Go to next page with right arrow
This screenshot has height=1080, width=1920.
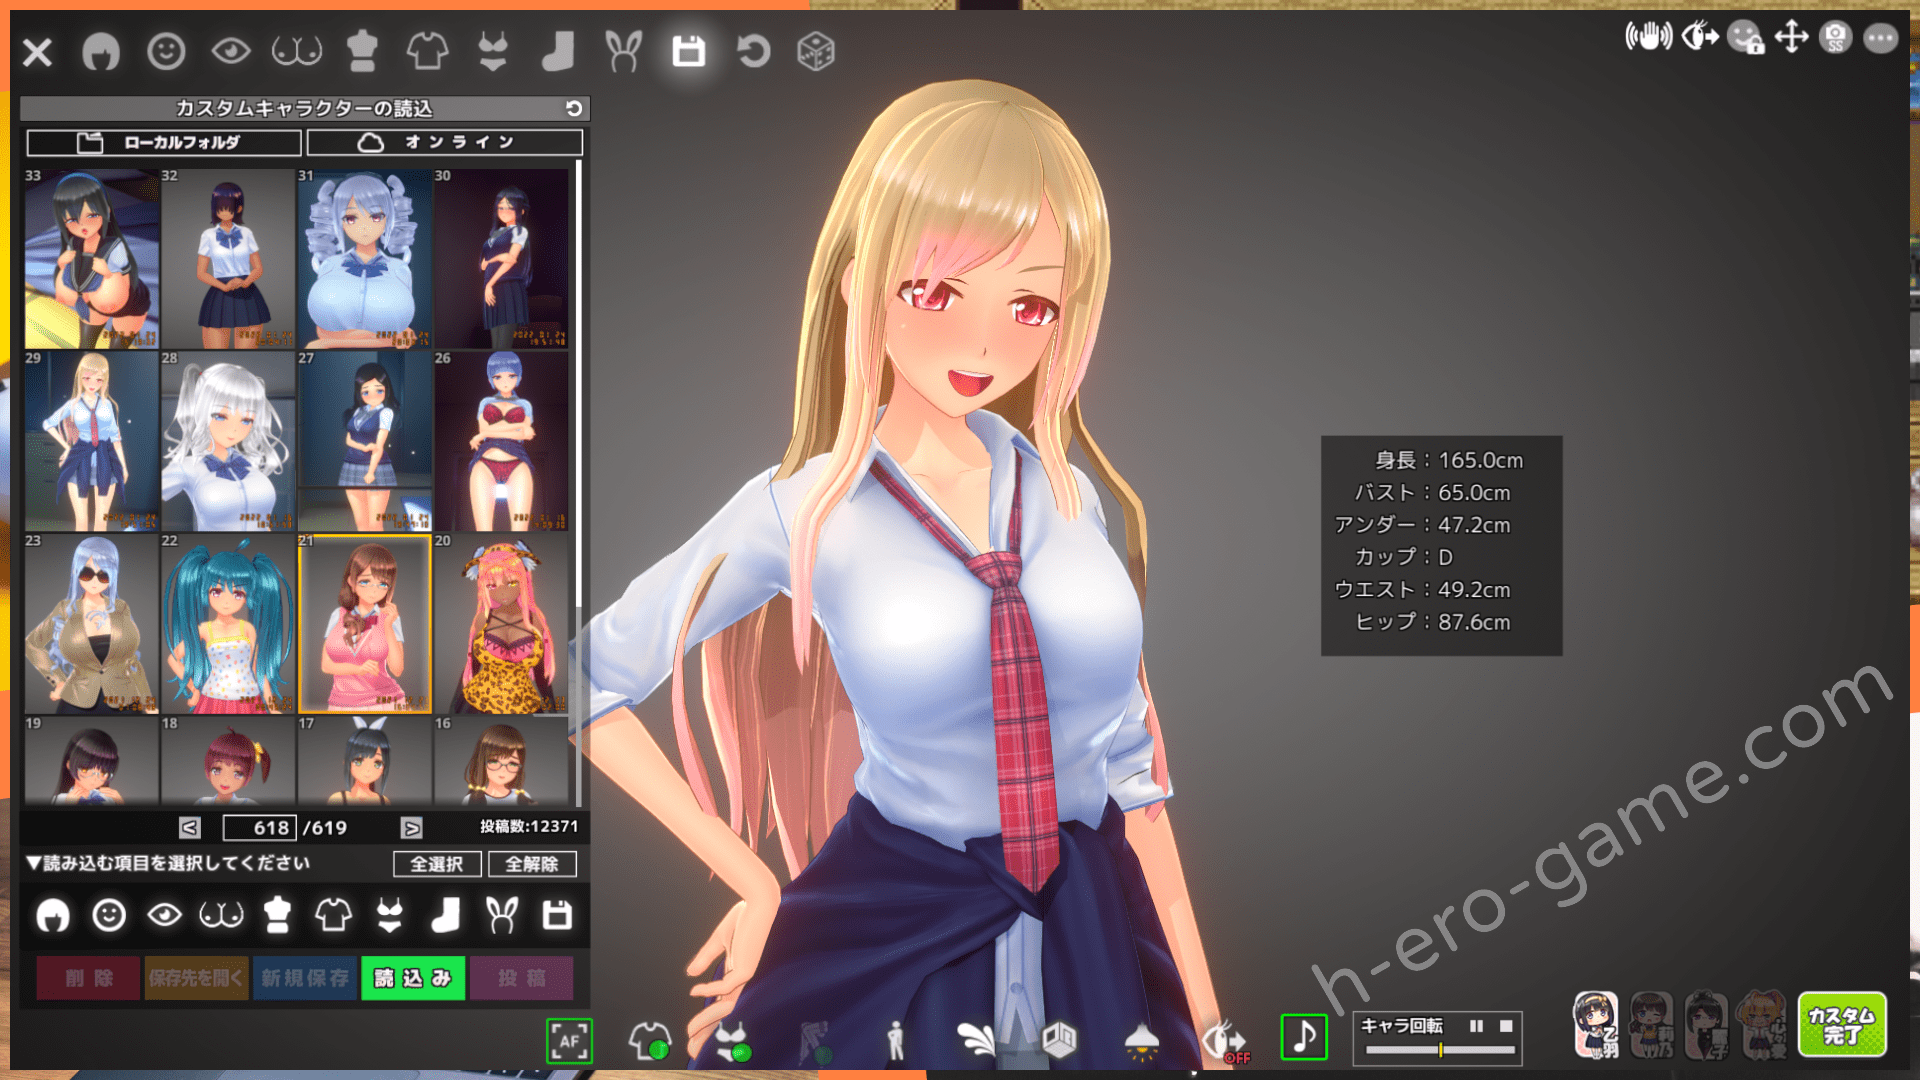point(411,828)
